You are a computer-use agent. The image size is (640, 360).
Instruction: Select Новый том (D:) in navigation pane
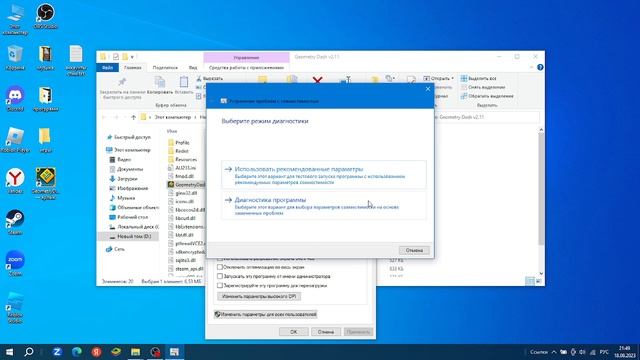tap(130, 236)
